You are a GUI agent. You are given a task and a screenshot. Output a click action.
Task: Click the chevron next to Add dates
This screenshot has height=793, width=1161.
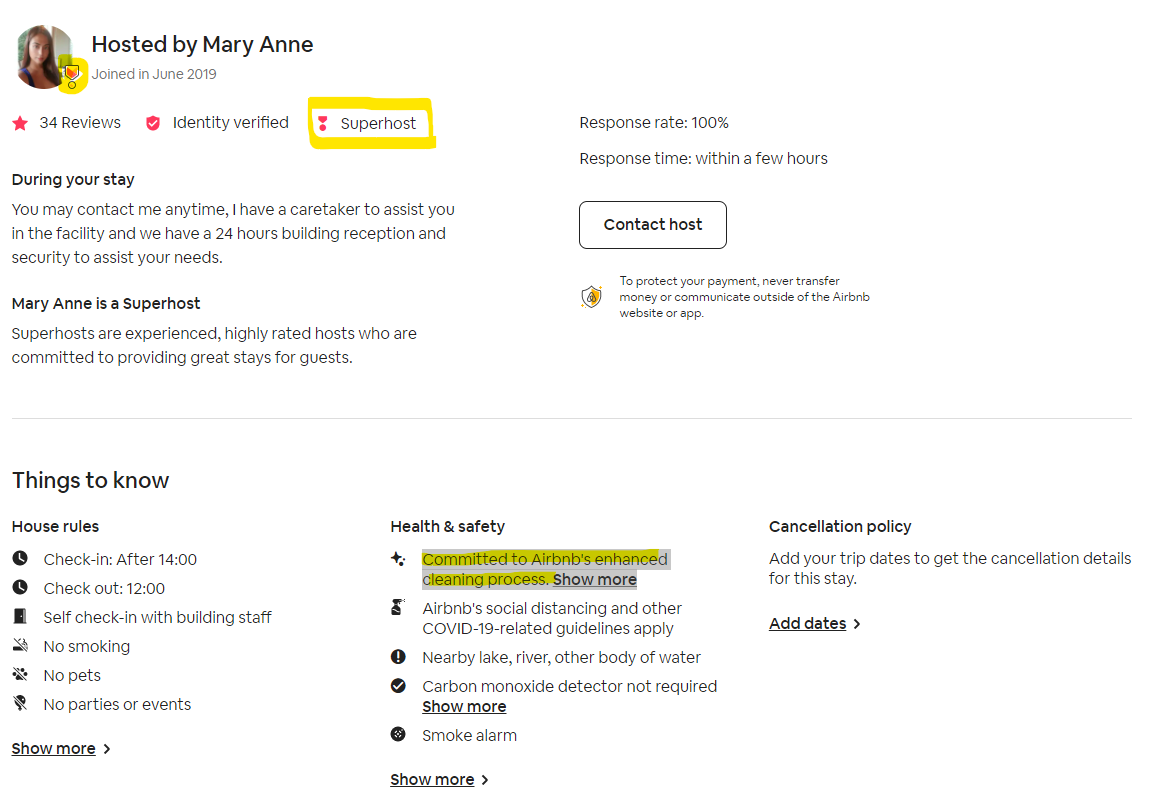pos(857,624)
